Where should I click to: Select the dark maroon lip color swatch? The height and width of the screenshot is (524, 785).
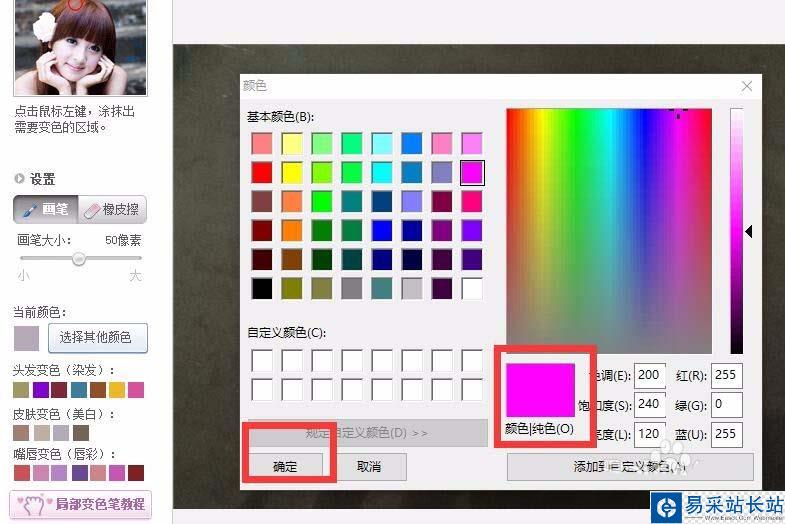136,473
